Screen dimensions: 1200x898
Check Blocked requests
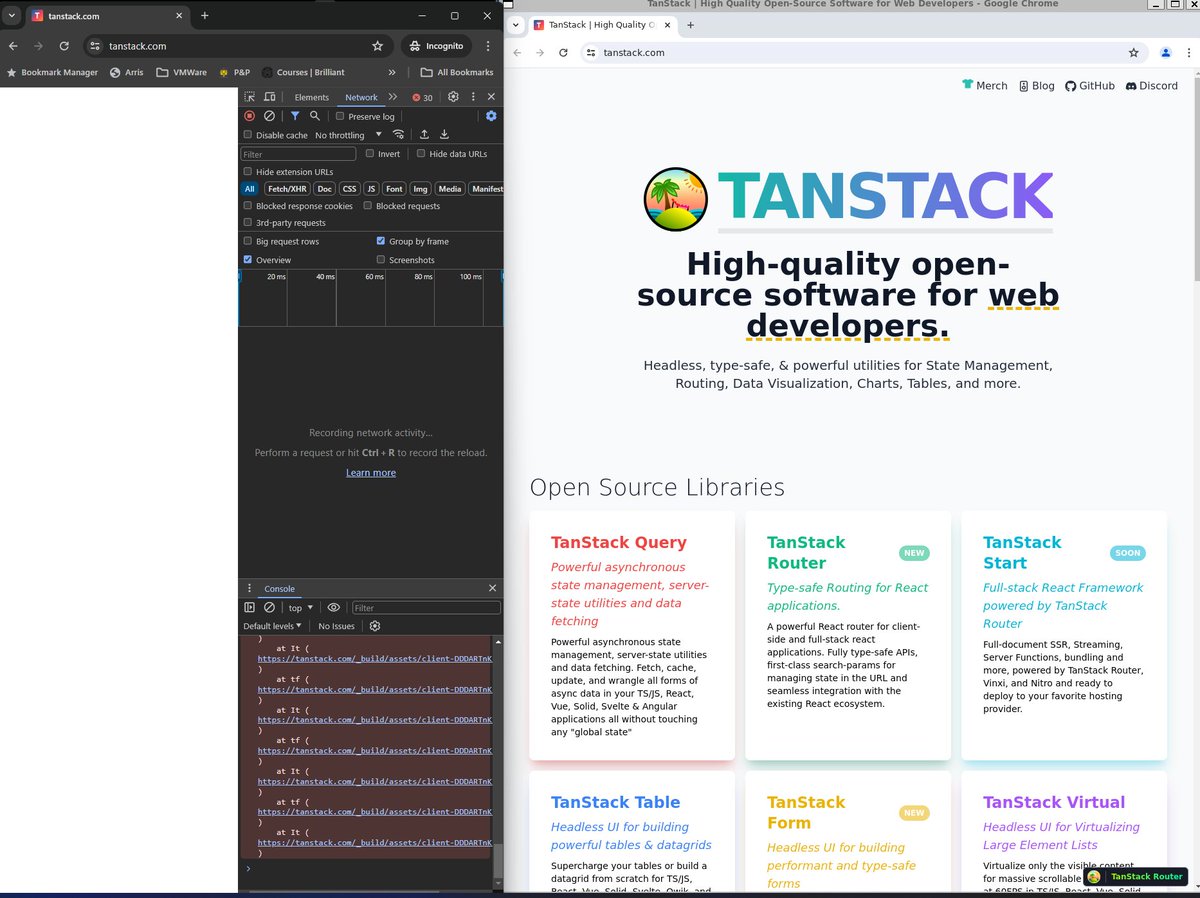[368, 206]
